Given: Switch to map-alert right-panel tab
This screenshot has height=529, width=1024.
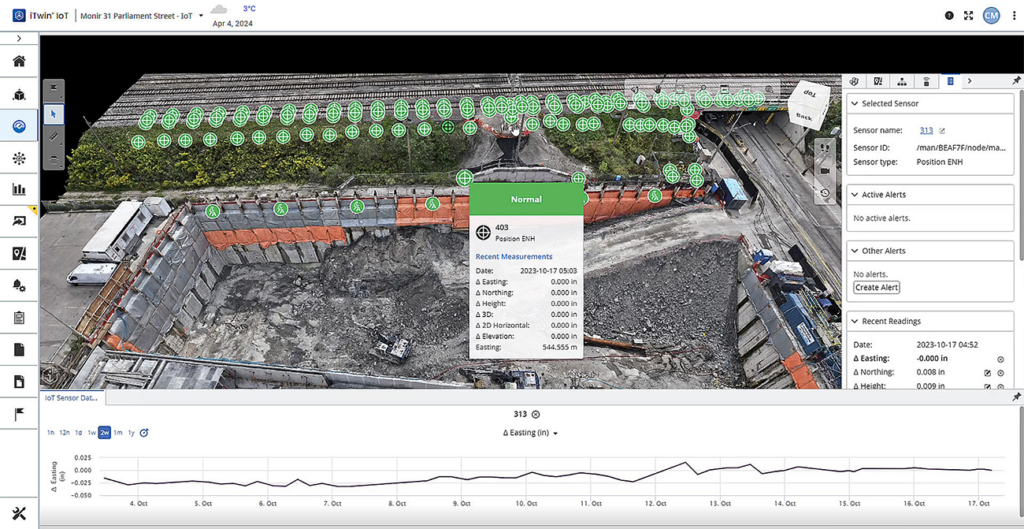Looking at the screenshot, I should (878, 81).
